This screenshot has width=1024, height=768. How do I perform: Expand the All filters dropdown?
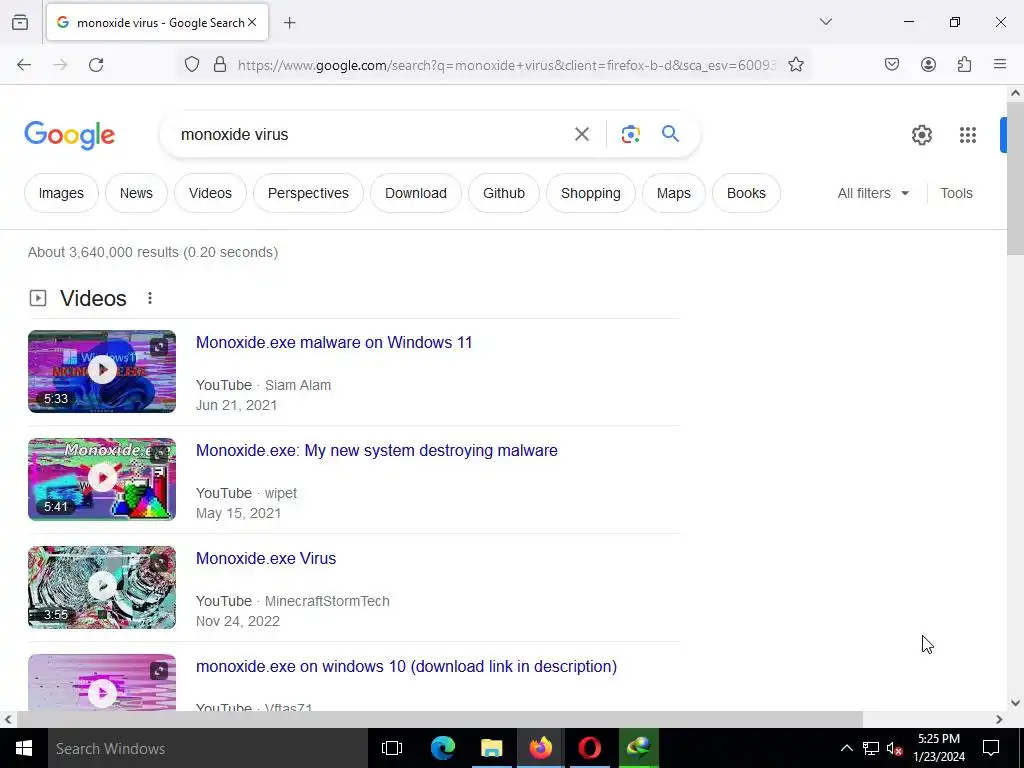(x=873, y=193)
